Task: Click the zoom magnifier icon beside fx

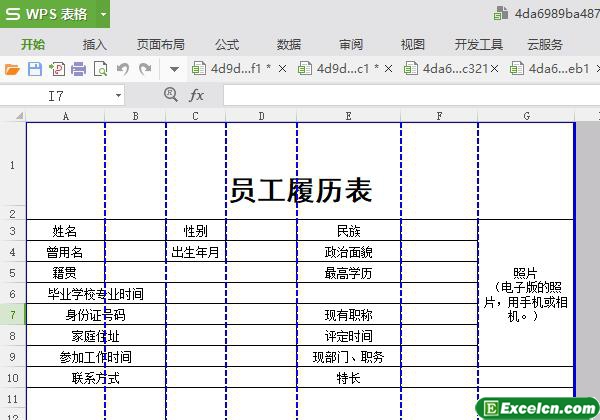Action: [x=171, y=94]
